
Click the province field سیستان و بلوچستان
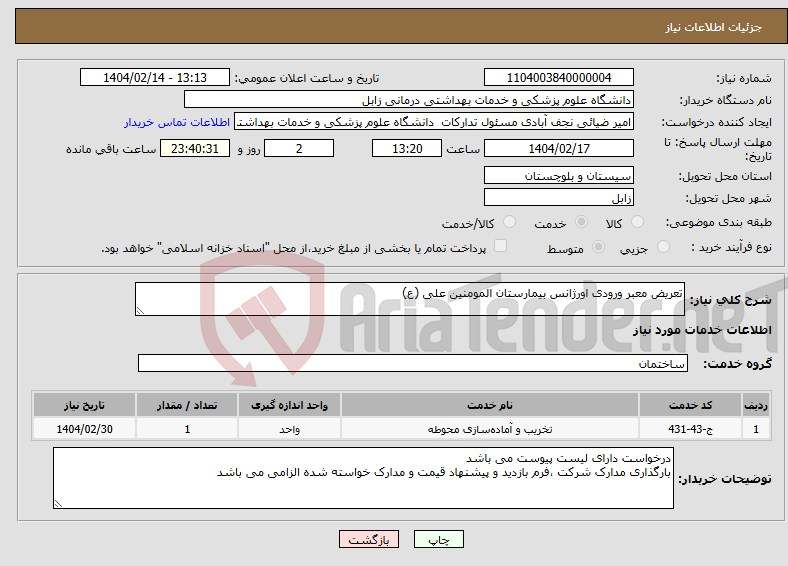(x=558, y=175)
